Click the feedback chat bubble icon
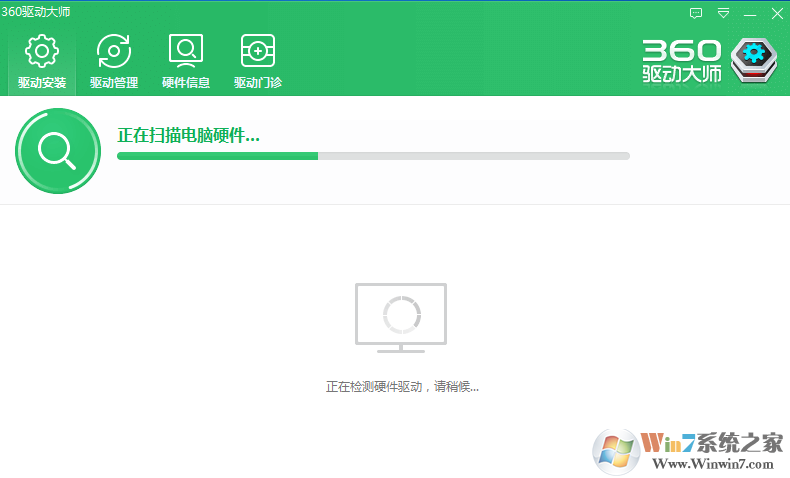Image resolution: width=790 pixels, height=478 pixels. coord(696,14)
